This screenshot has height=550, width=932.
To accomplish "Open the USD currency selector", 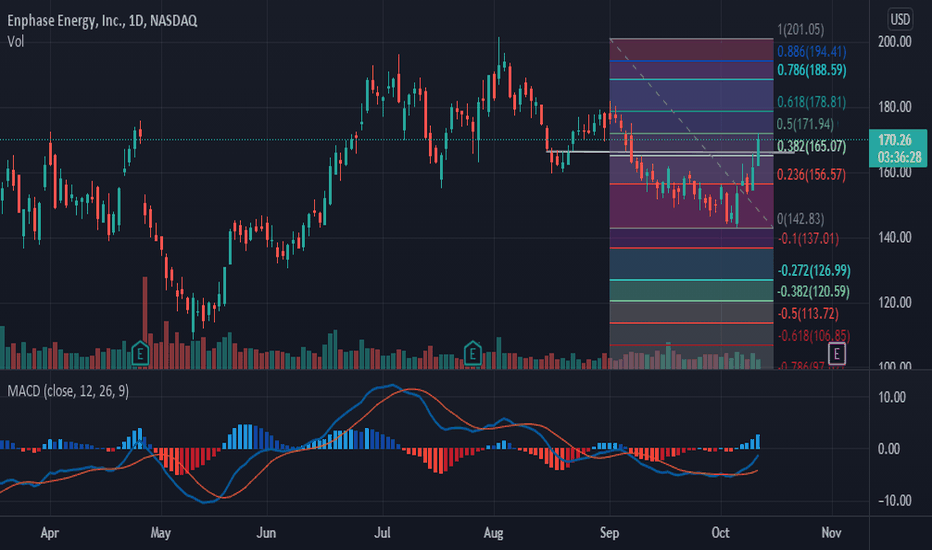I will click(x=899, y=20).
